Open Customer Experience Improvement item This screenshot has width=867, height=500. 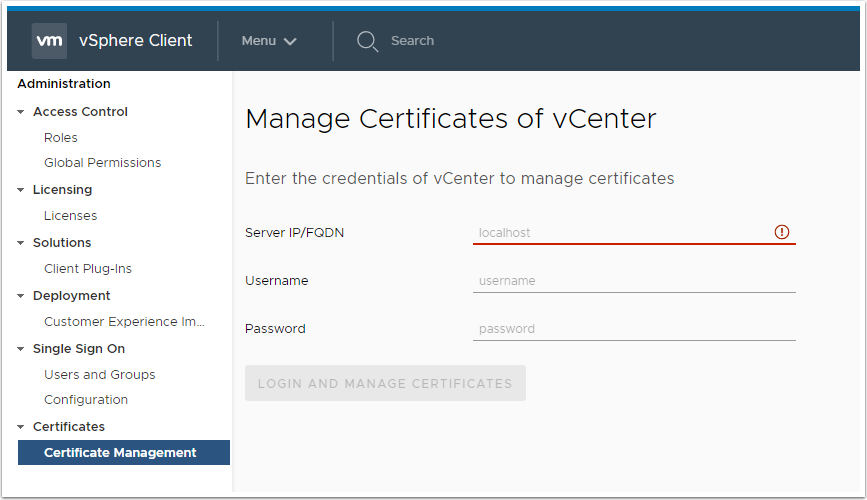[124, 321]
